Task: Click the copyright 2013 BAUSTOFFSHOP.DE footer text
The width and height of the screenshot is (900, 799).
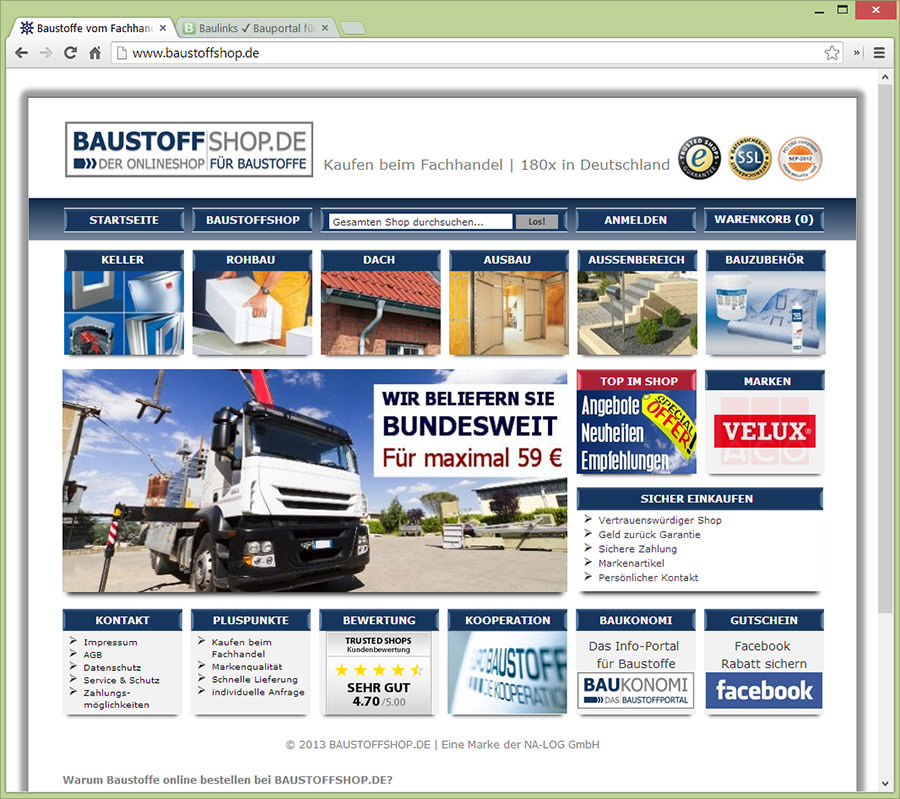Action: pyautogui.click(x=443, y=744)
